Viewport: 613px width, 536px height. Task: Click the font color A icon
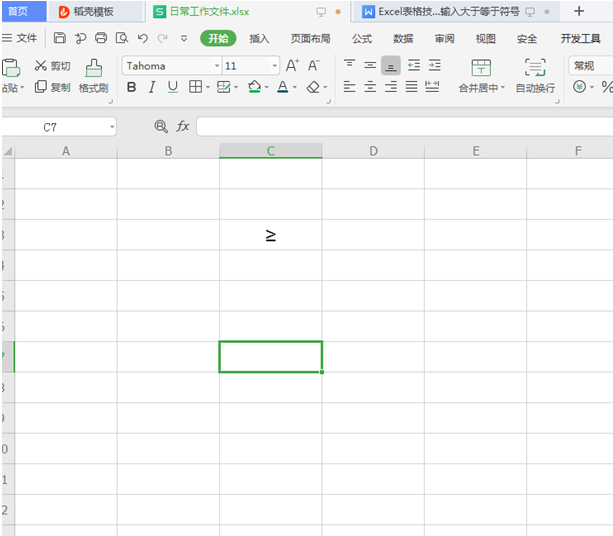click(x=283, y=87)
